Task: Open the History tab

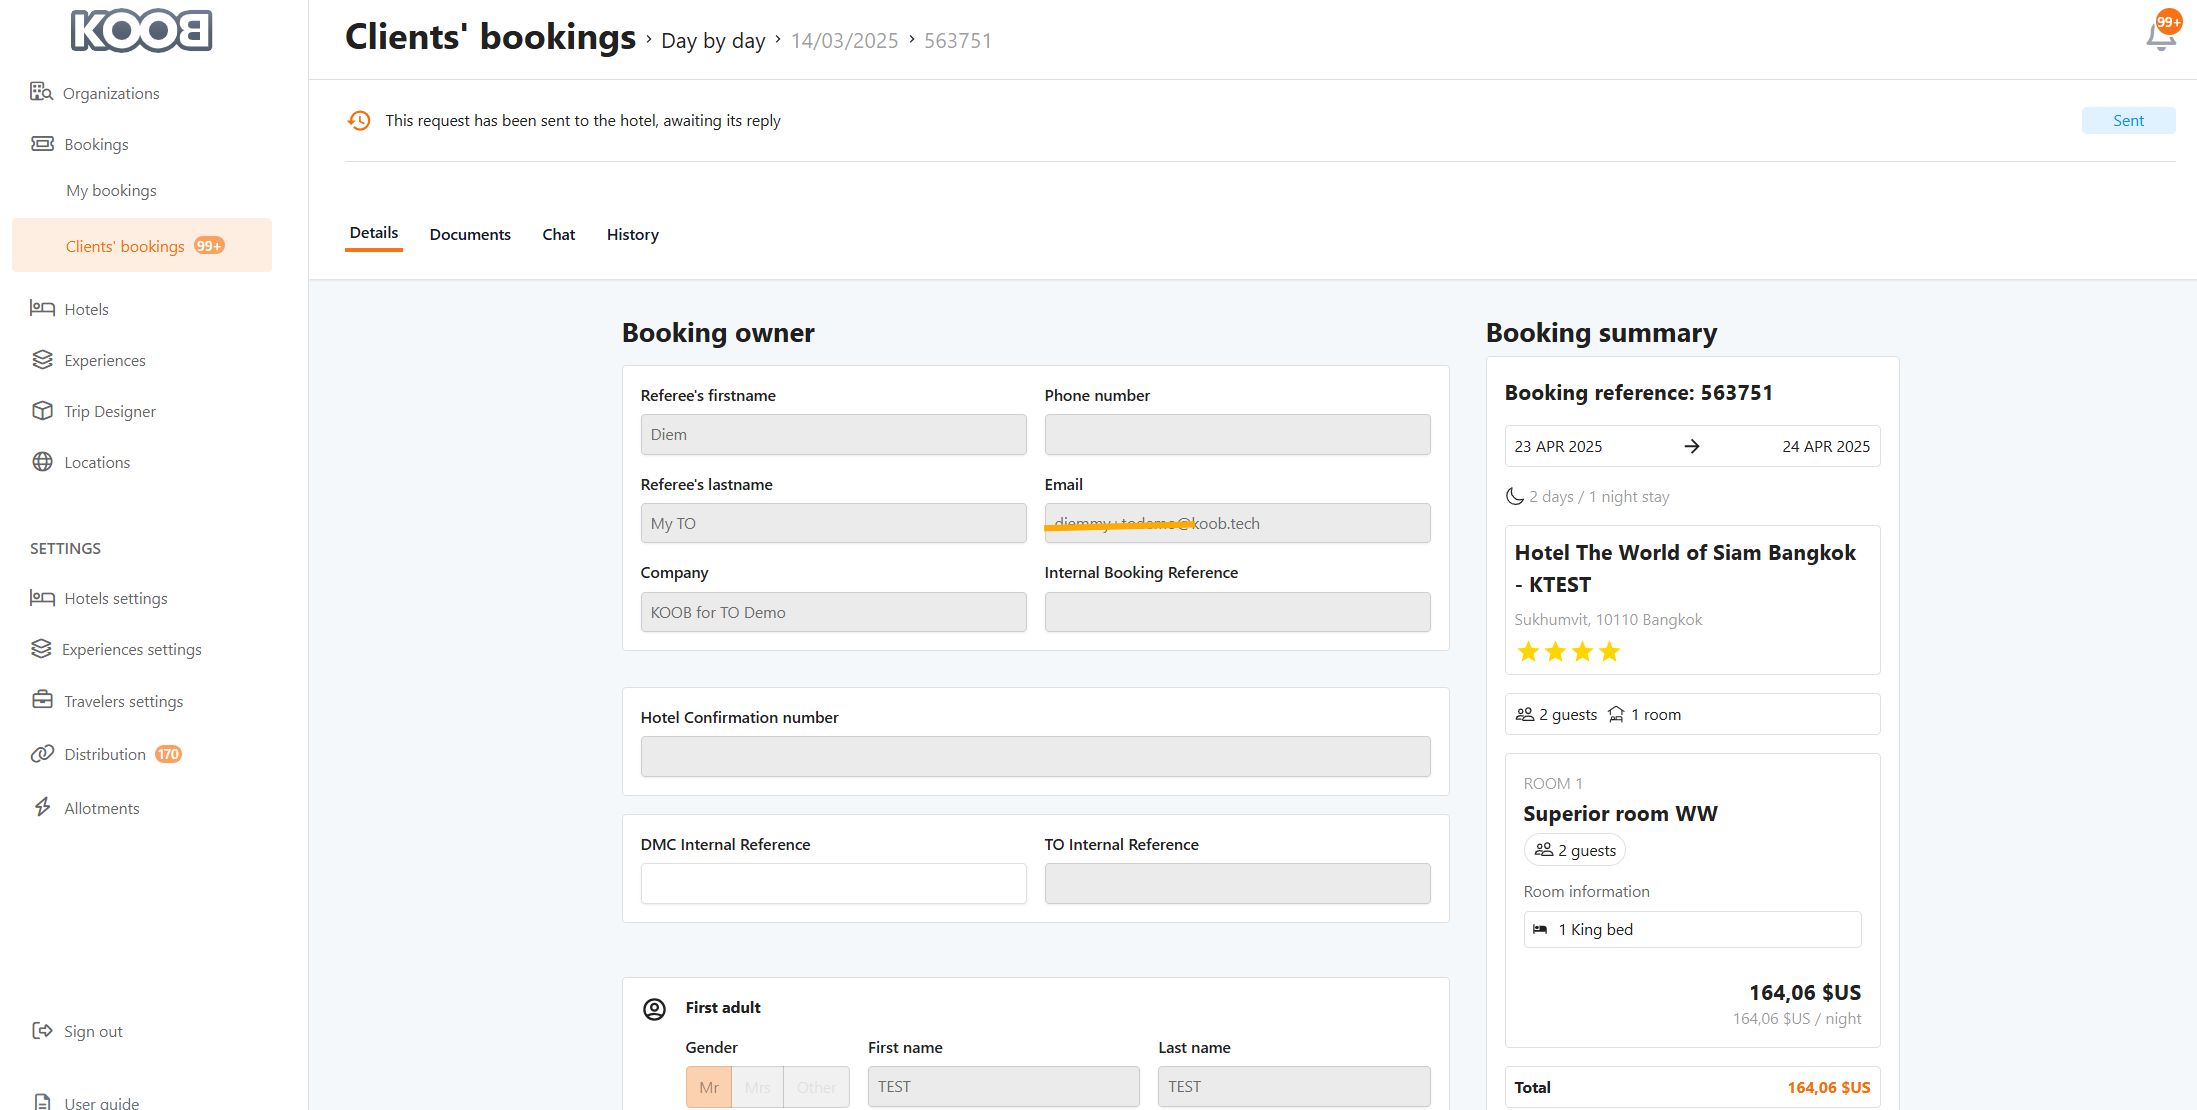Action: pyautogui.click(x=632, y=234)
